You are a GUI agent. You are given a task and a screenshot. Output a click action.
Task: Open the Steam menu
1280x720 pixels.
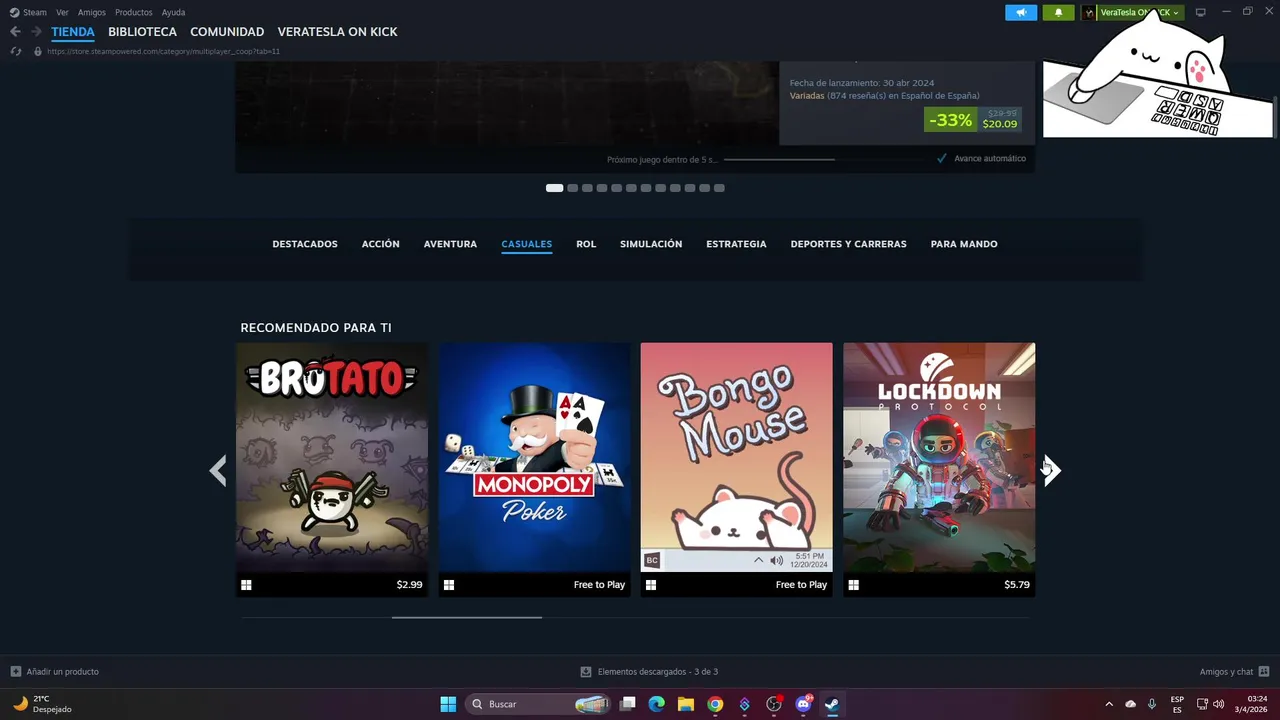coord(28,12)
